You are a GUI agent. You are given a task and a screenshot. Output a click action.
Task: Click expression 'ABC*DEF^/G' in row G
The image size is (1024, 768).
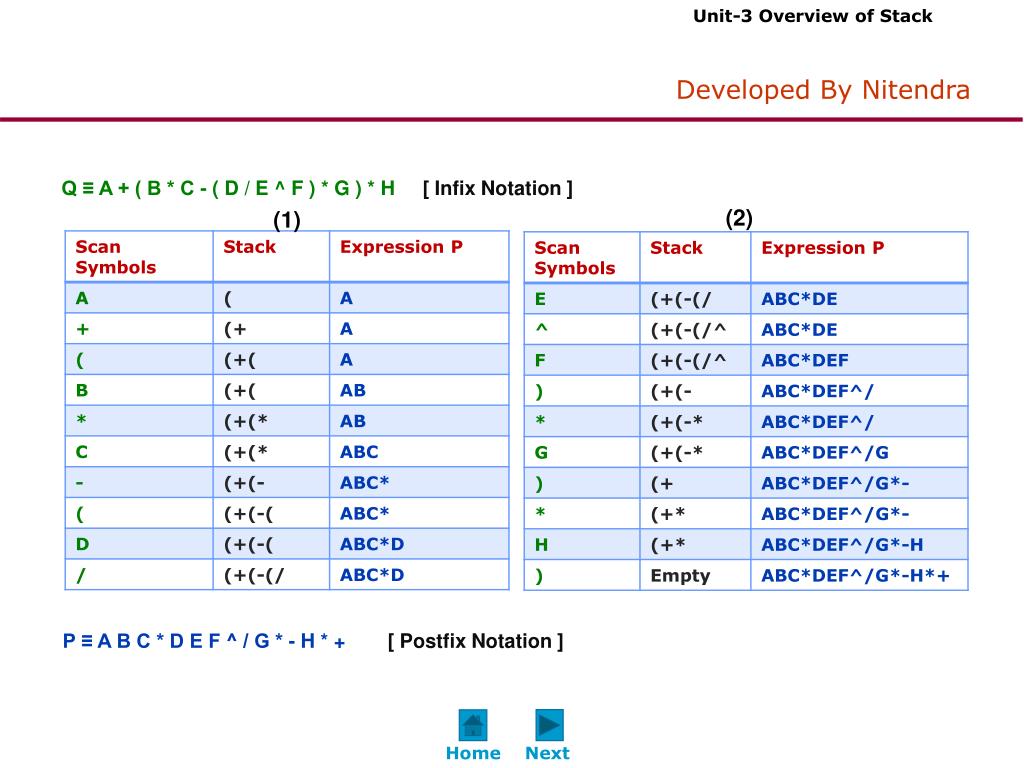pos(825,453)
